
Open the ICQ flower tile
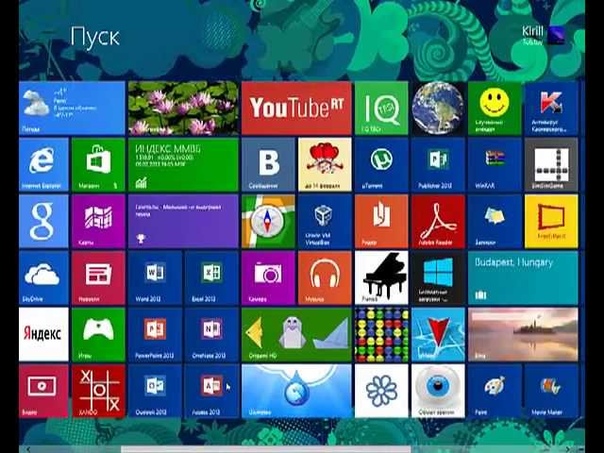coord(381,391)
